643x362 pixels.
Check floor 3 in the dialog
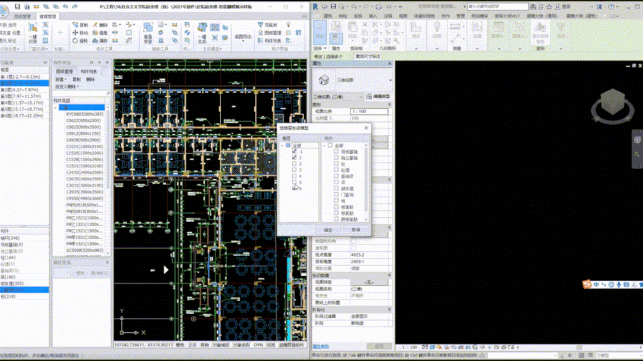[x=294, y=170]
